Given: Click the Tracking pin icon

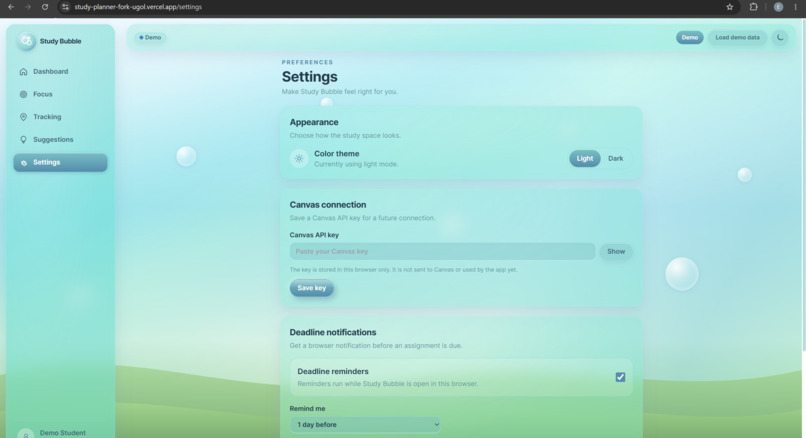Looking at the screenshot, I should click(23, 117).
